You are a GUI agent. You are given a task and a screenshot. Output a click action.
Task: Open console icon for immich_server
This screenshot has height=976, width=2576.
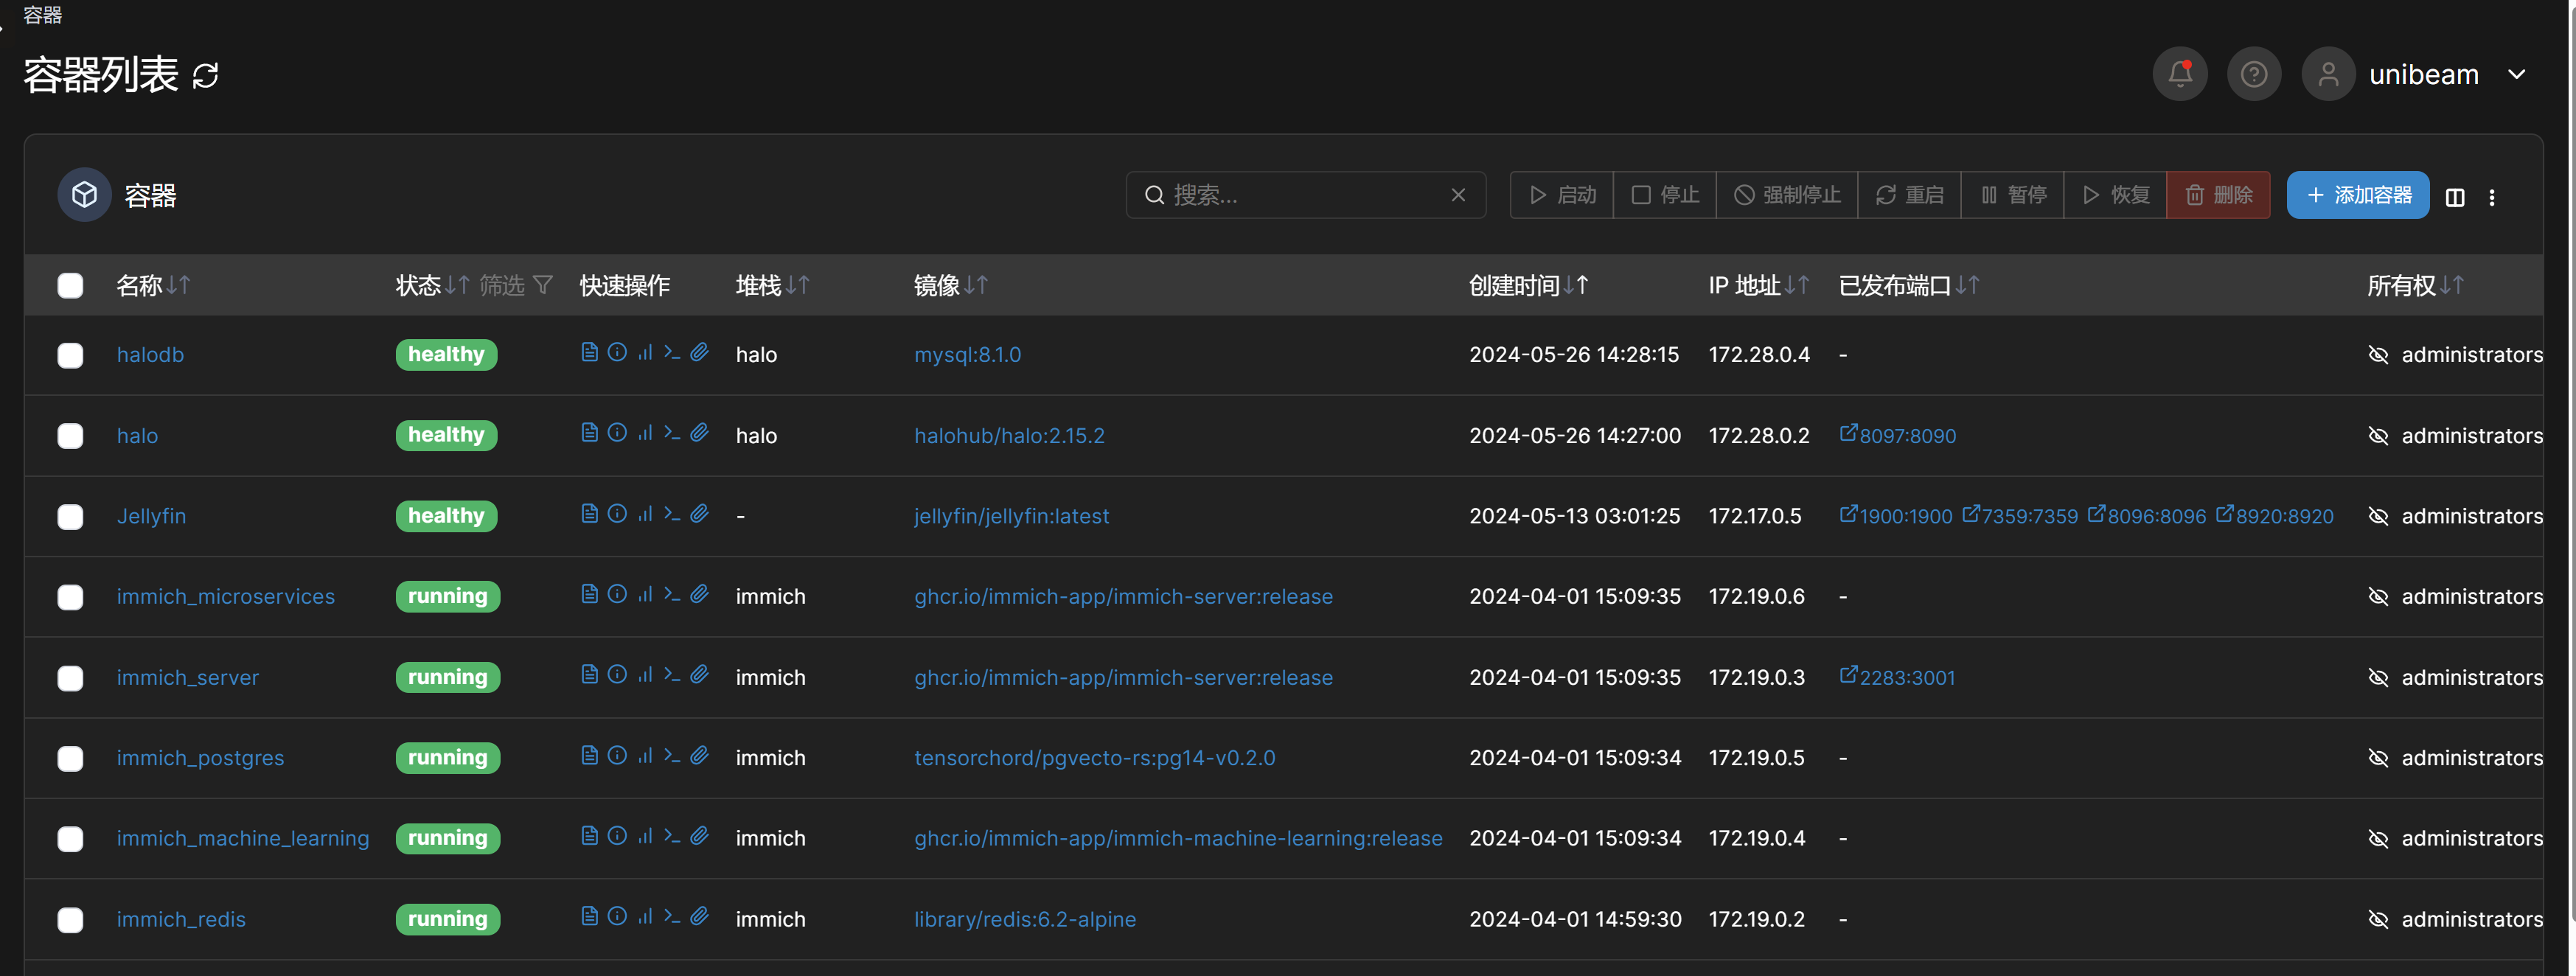pyautogui.click(x=672, y=674)
